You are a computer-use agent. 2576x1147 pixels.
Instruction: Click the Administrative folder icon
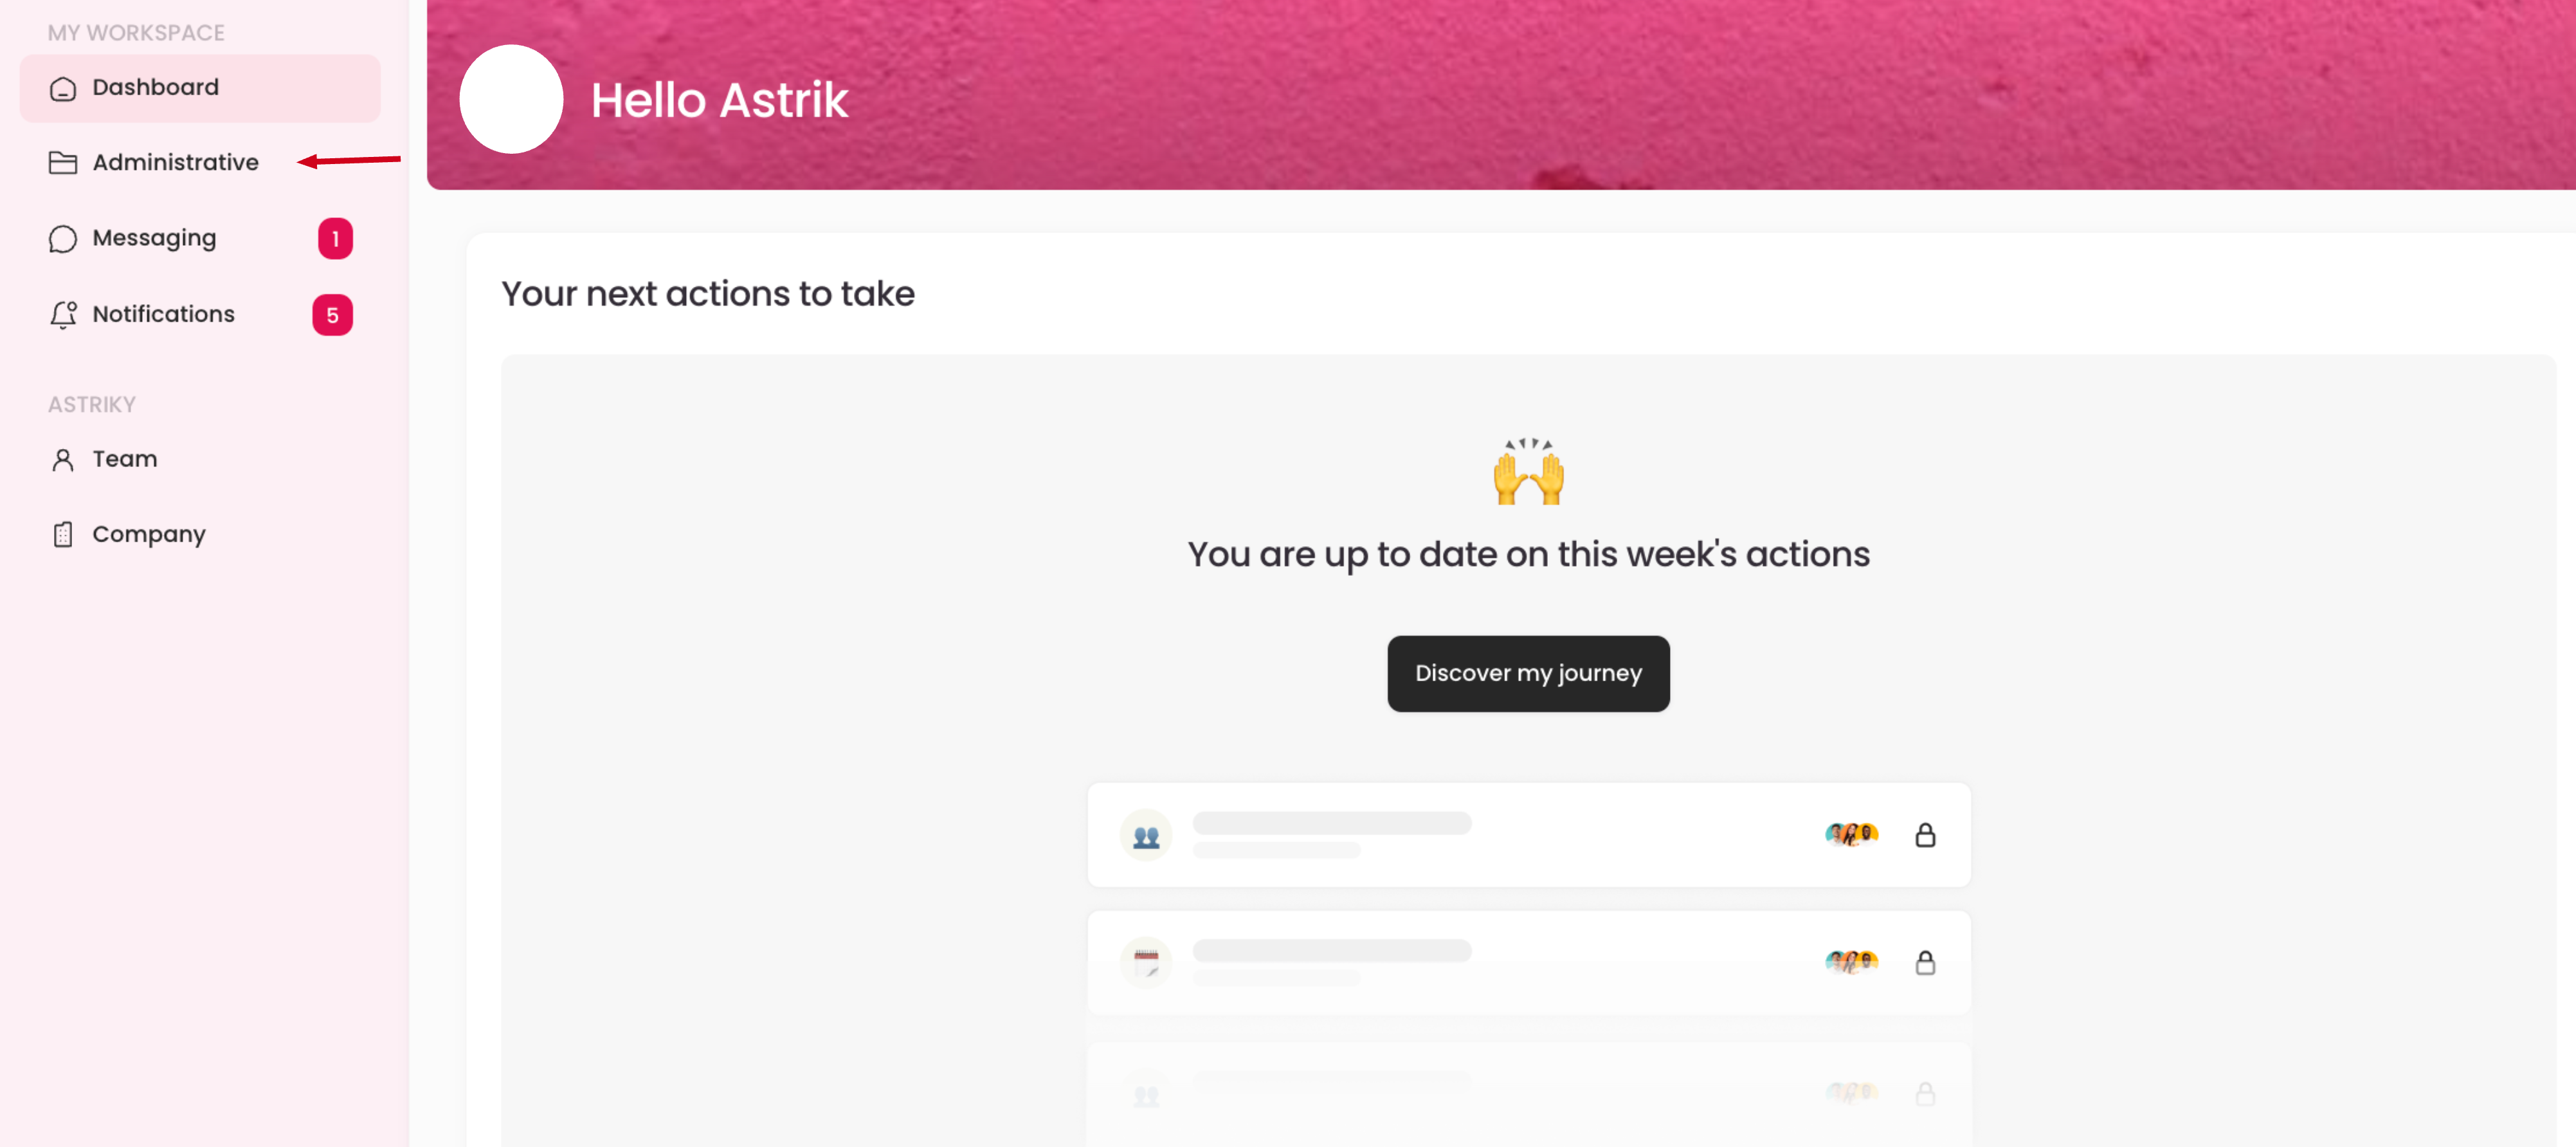click(x=63, y=162)
